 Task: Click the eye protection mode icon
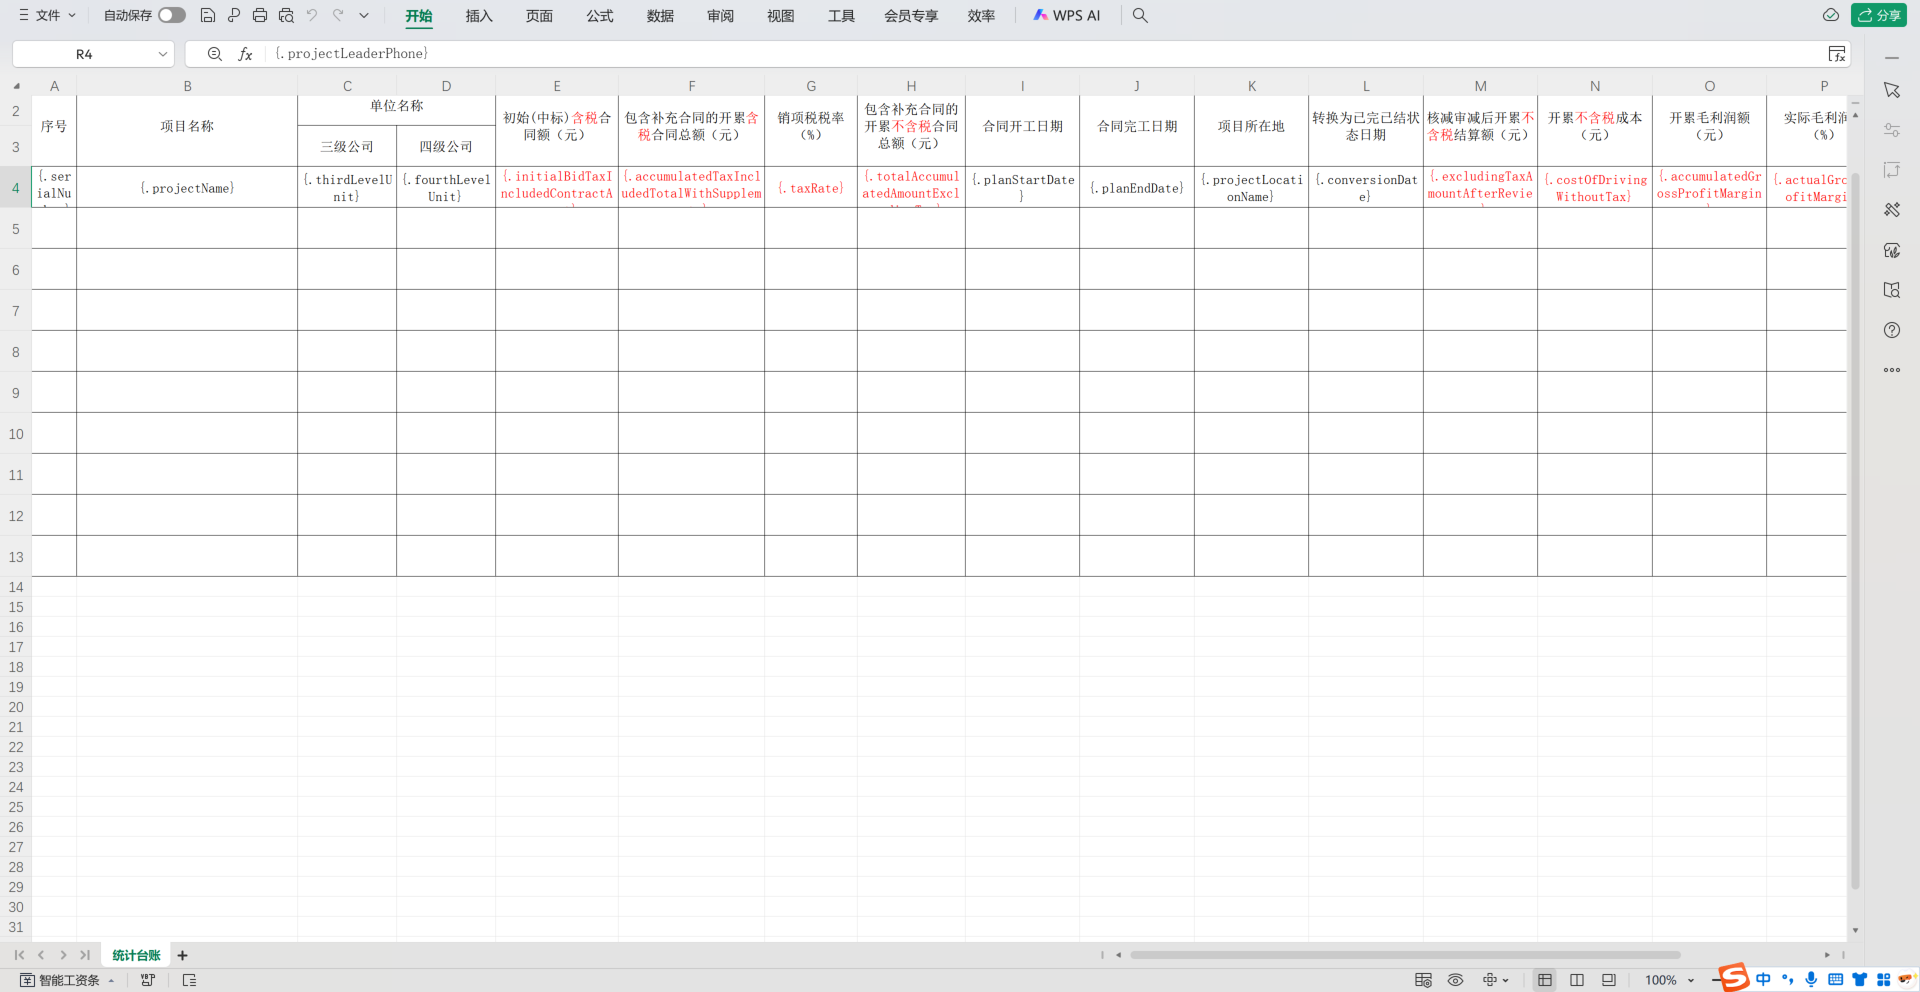1455,980
